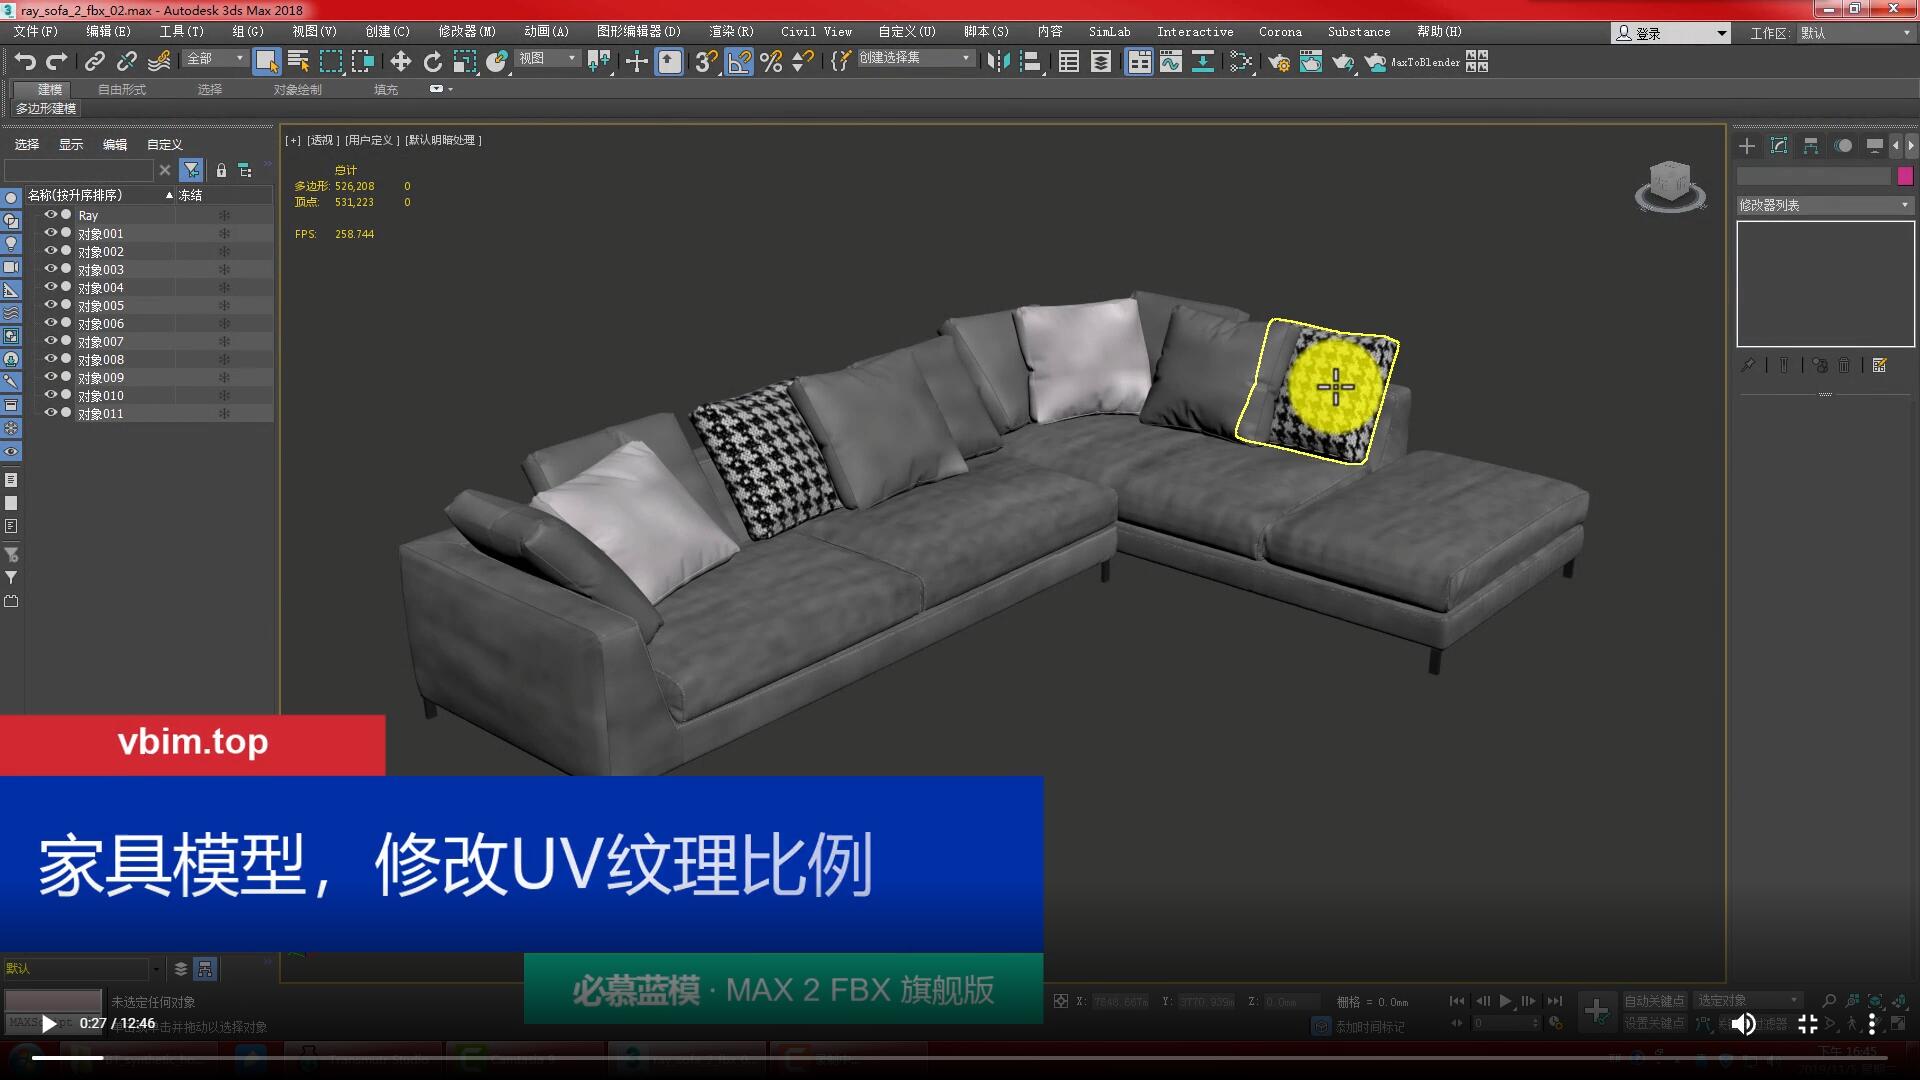The width and height of the screenshot is (1920, 1080).
Task: Click the magenta object color swatch
Action: click(1905, 176)
